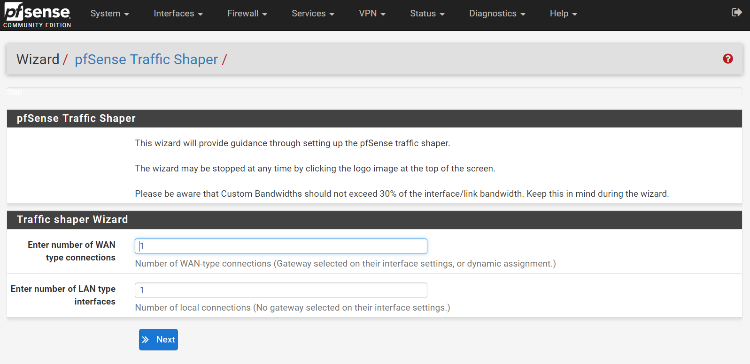
Task: Click the dark 'Traffic shaper Wizard' panel heading
Action: tap(374, 220)
